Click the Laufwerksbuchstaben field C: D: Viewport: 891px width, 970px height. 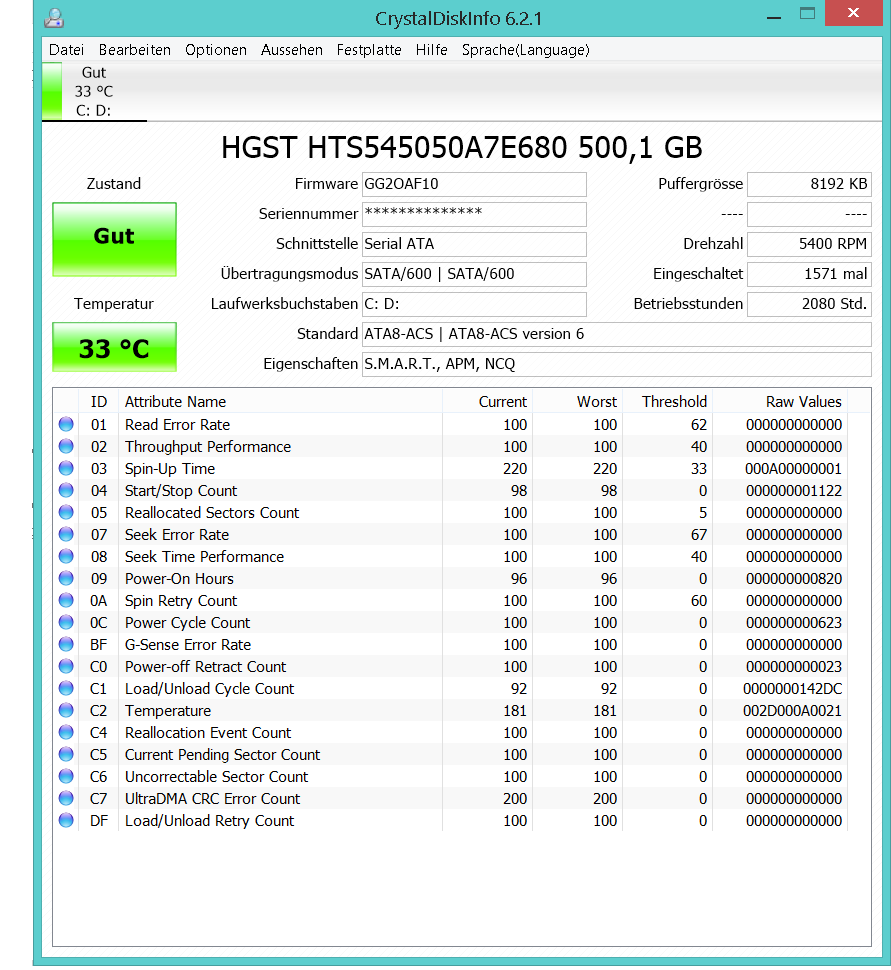coord(474,304)
